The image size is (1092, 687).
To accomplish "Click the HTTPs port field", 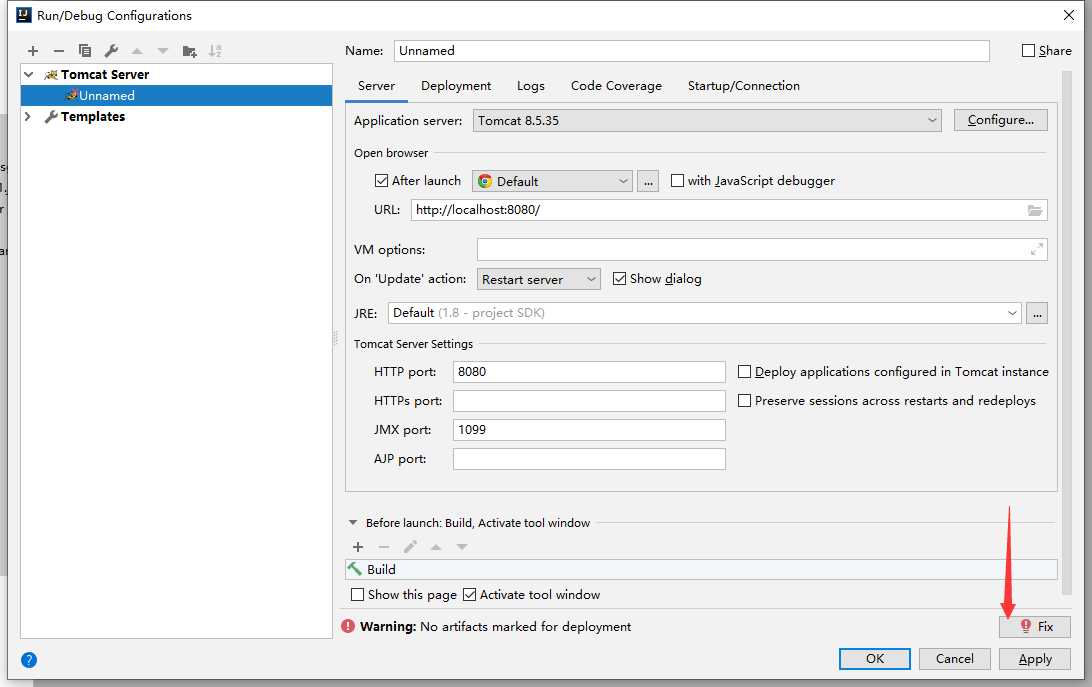I will pyautogui.click(x=589, y=401).
